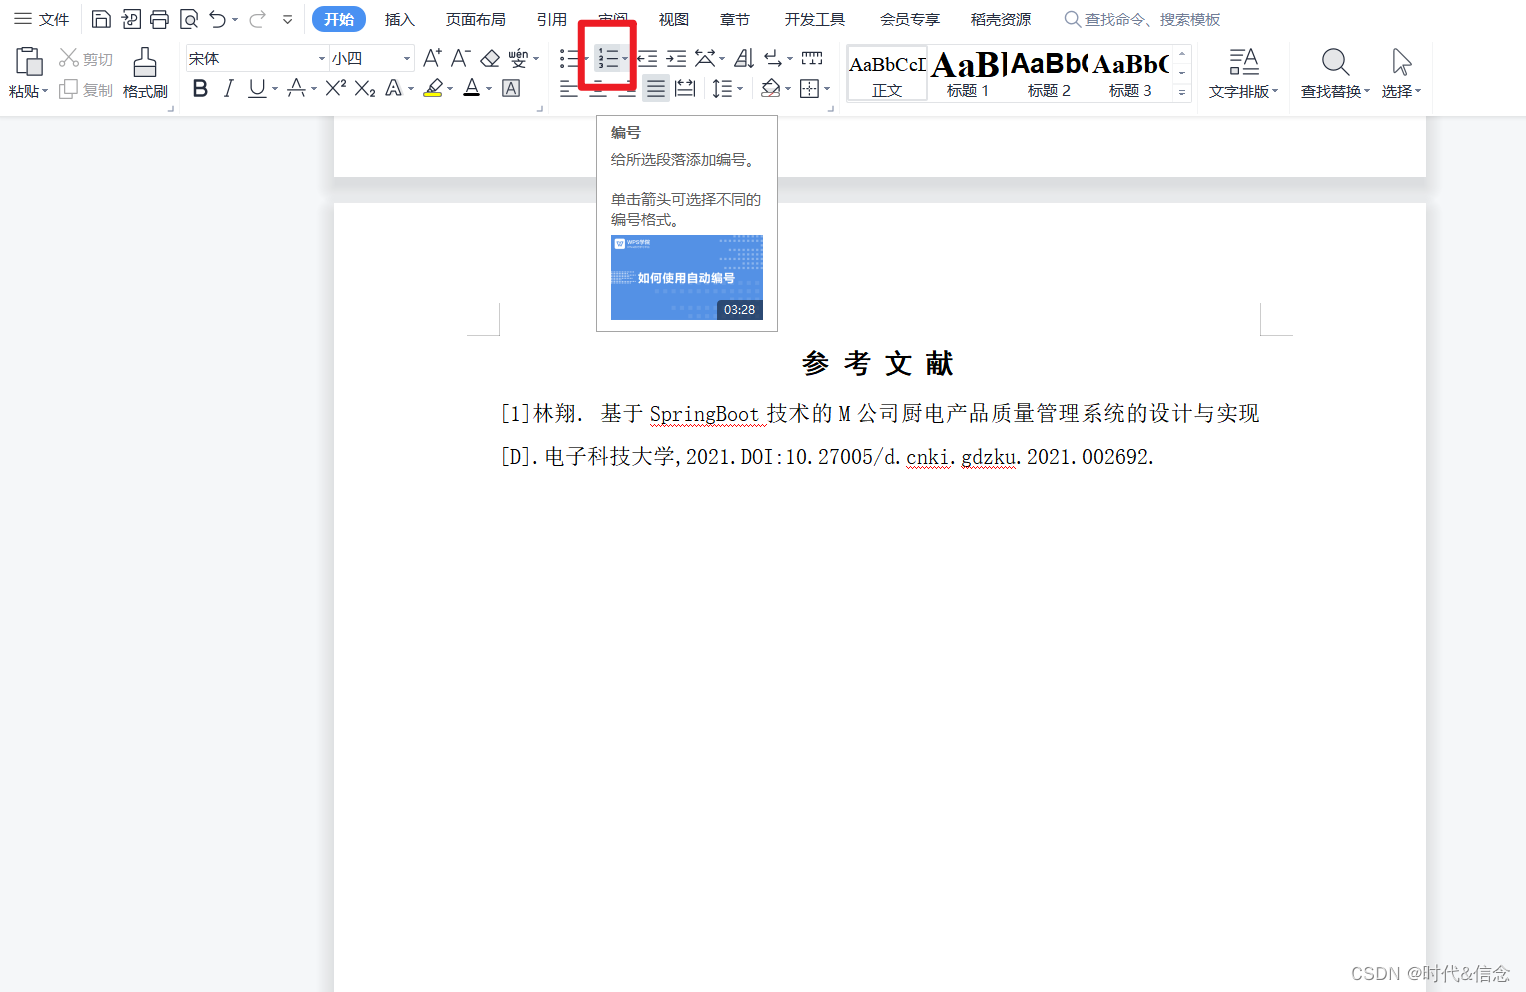The image size is (1526, 992).
Task: Open the font size dropdown (小四)
Action: [x=407, y=59]
